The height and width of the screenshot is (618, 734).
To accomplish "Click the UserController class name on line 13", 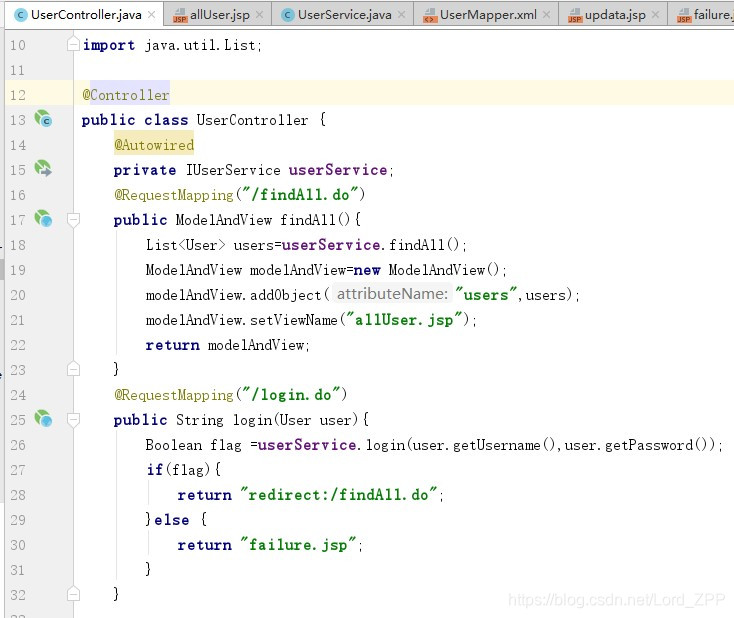I will 252,120.
